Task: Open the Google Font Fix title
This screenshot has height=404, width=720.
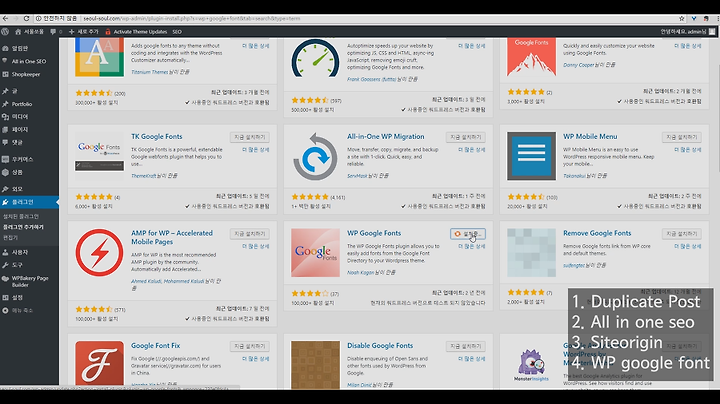Action: 156,345
